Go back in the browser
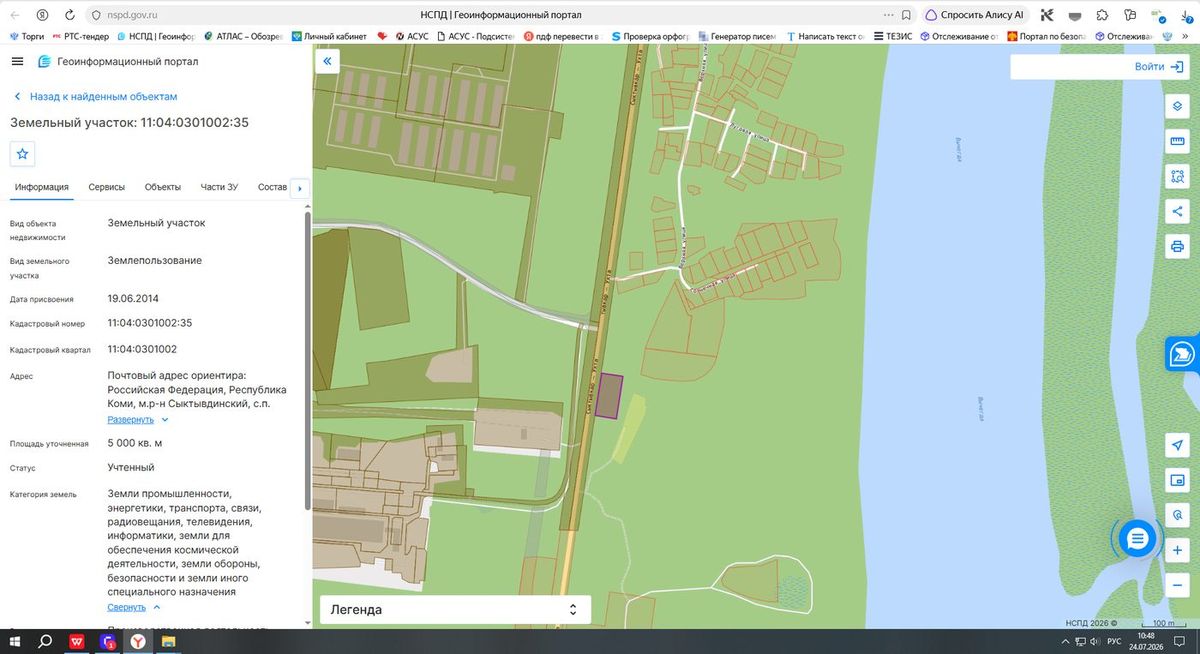 pyautogui.click(x=15, y=15)
